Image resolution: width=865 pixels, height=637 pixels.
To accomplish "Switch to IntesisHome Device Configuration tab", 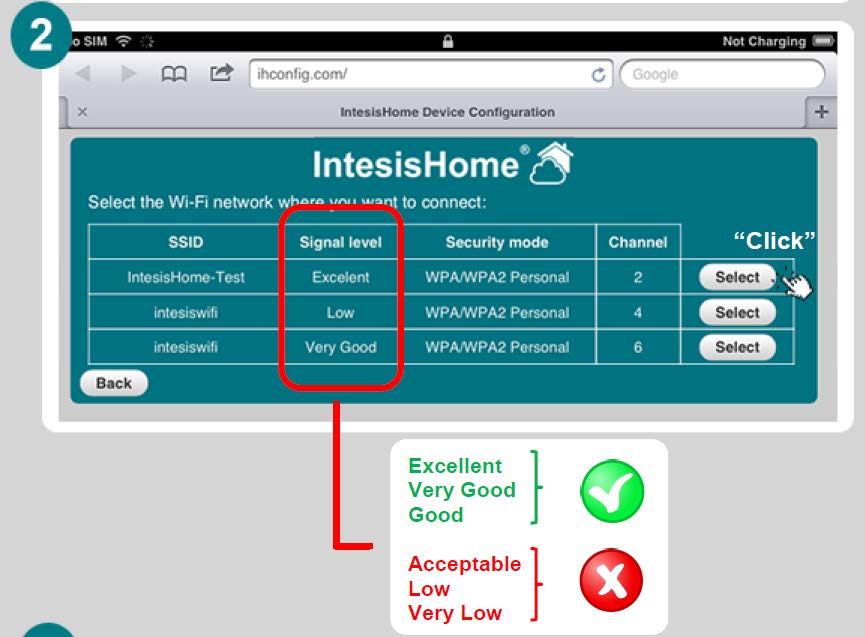I will click(x=447, y=112).
